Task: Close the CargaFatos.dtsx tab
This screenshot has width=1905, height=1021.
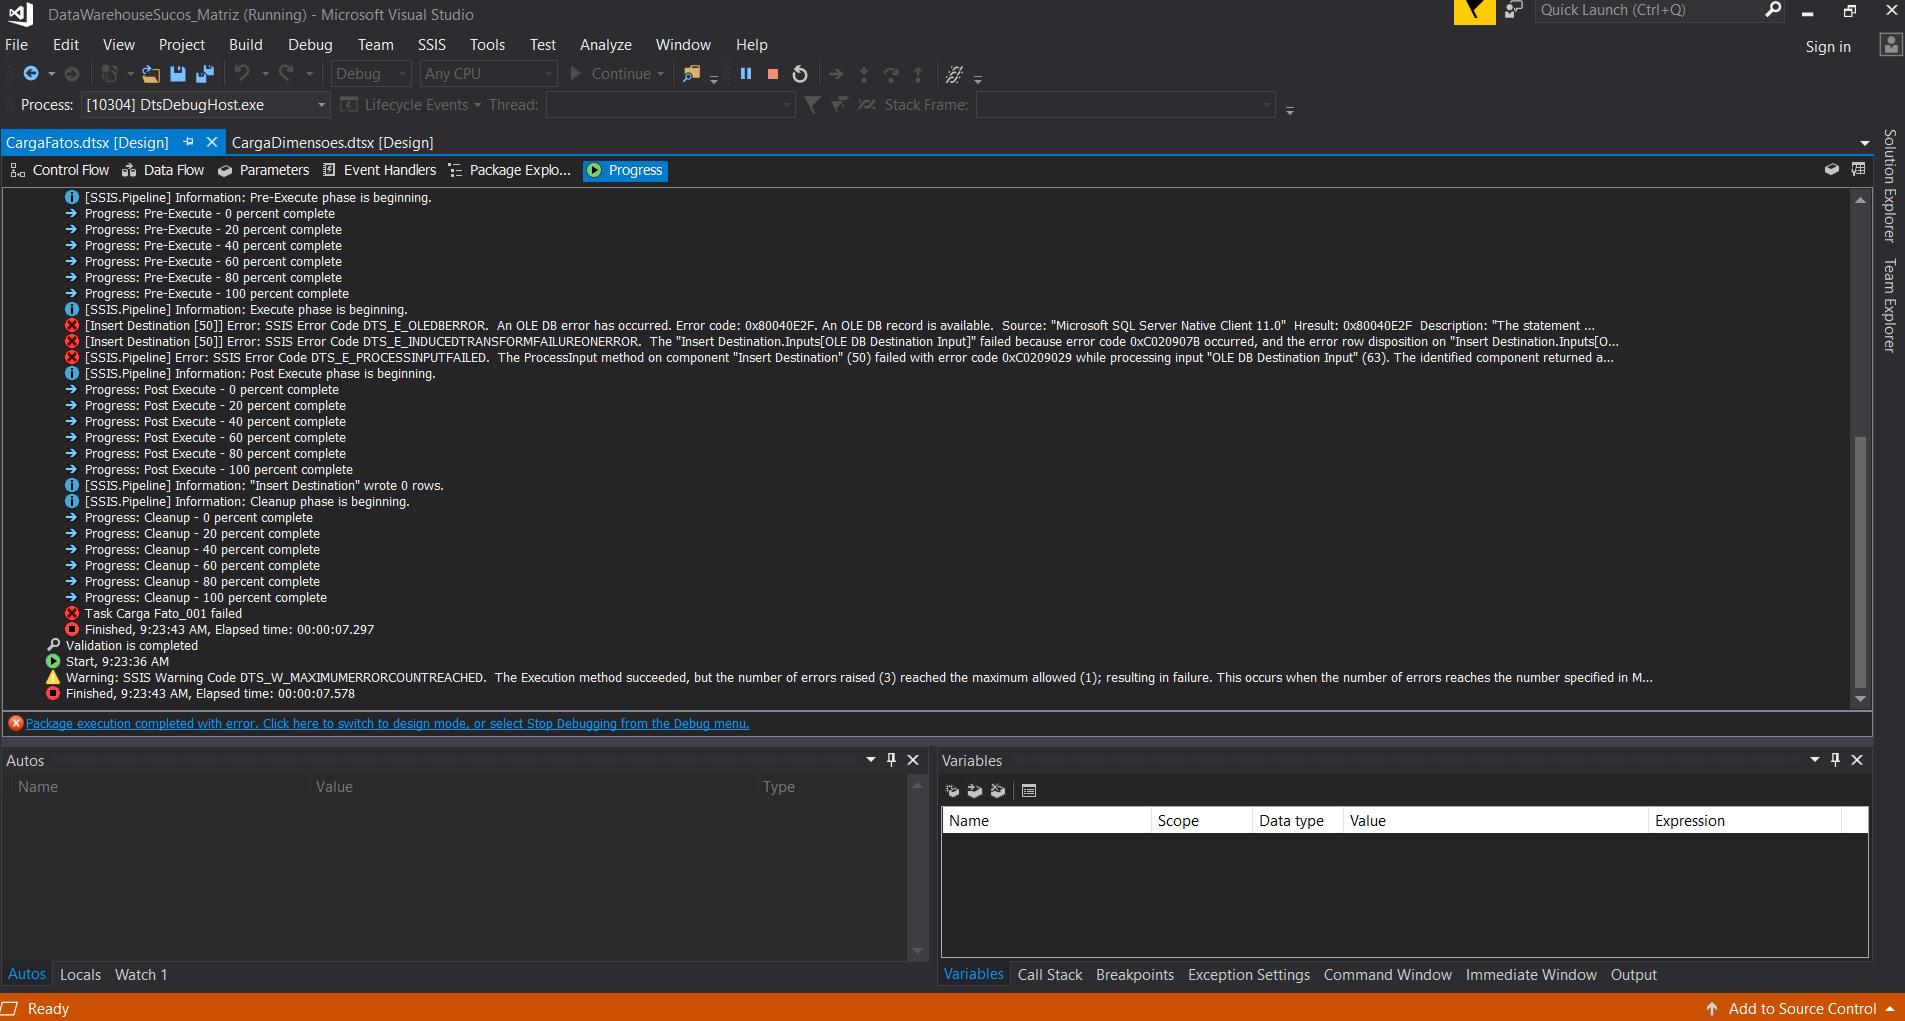Action: click(212, 142)
